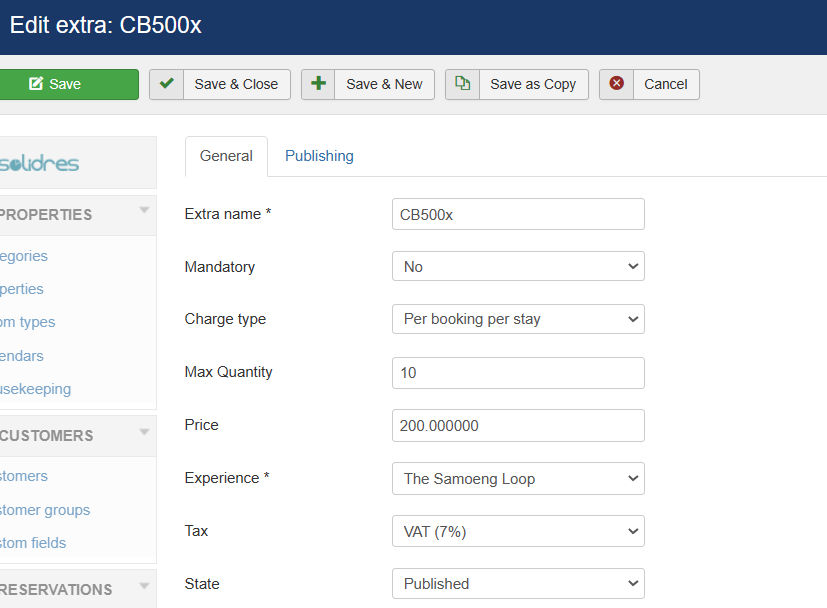Open the State dropdown showing Published
Image resolution: width=827 pixels, height=608 pixels.
pos(518,584)
